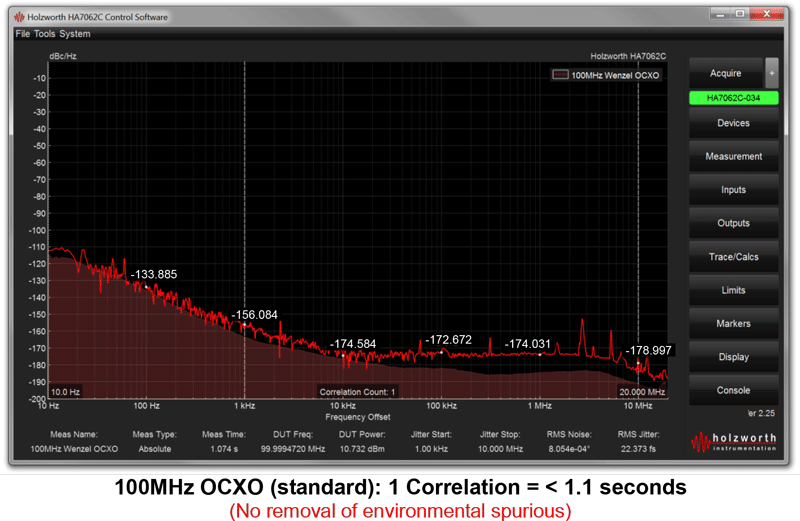Image resolution: width=800 pixels, height=521 pixels.
Task: Click the -133.885 marker label
Action: click(x=154, y=275)
